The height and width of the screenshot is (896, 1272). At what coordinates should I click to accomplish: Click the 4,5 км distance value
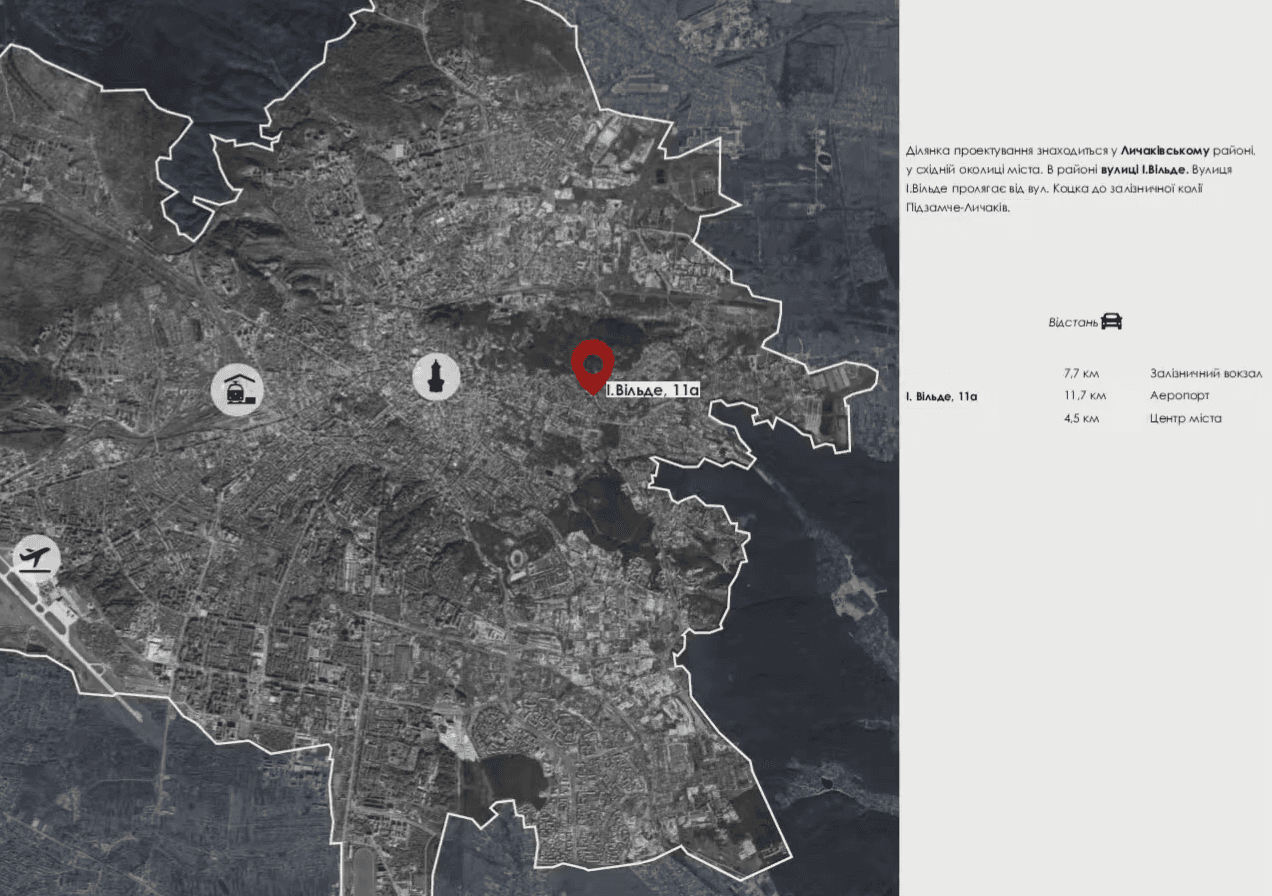pyautogui.click(x=1082, y=418)
